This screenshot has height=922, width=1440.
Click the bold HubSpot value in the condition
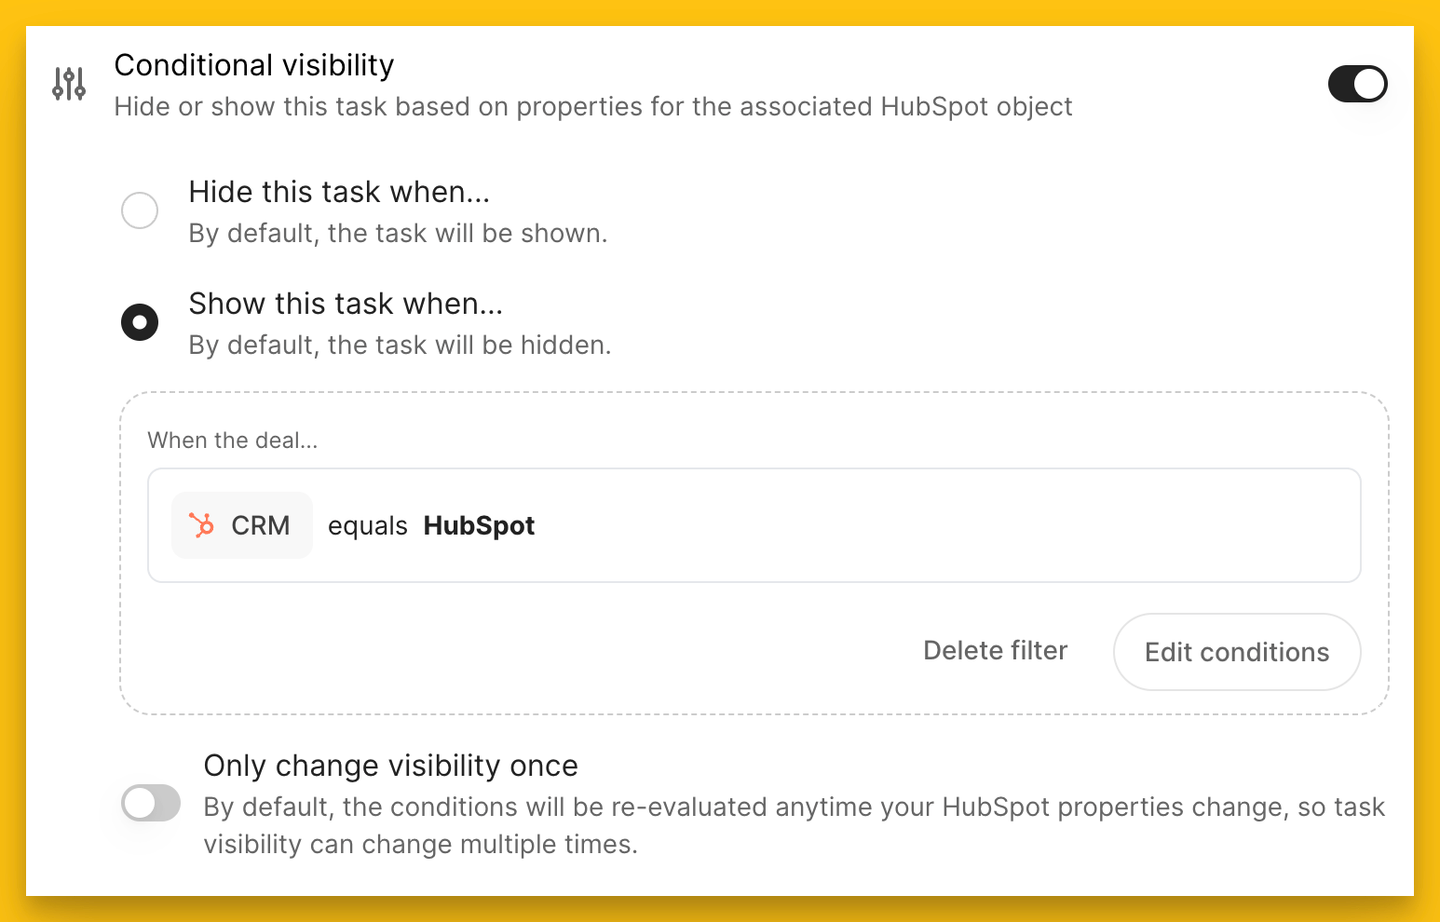(x=479, y=526)
